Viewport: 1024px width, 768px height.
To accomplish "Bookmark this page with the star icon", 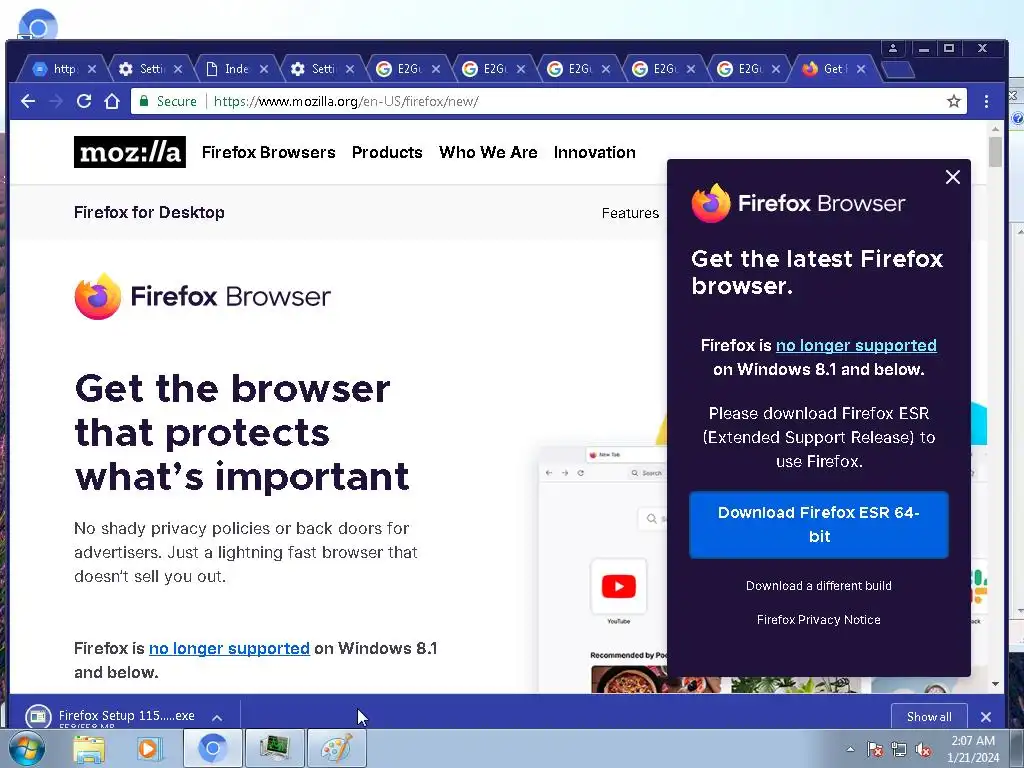I will pyautogui.click(x=953, y=101).
